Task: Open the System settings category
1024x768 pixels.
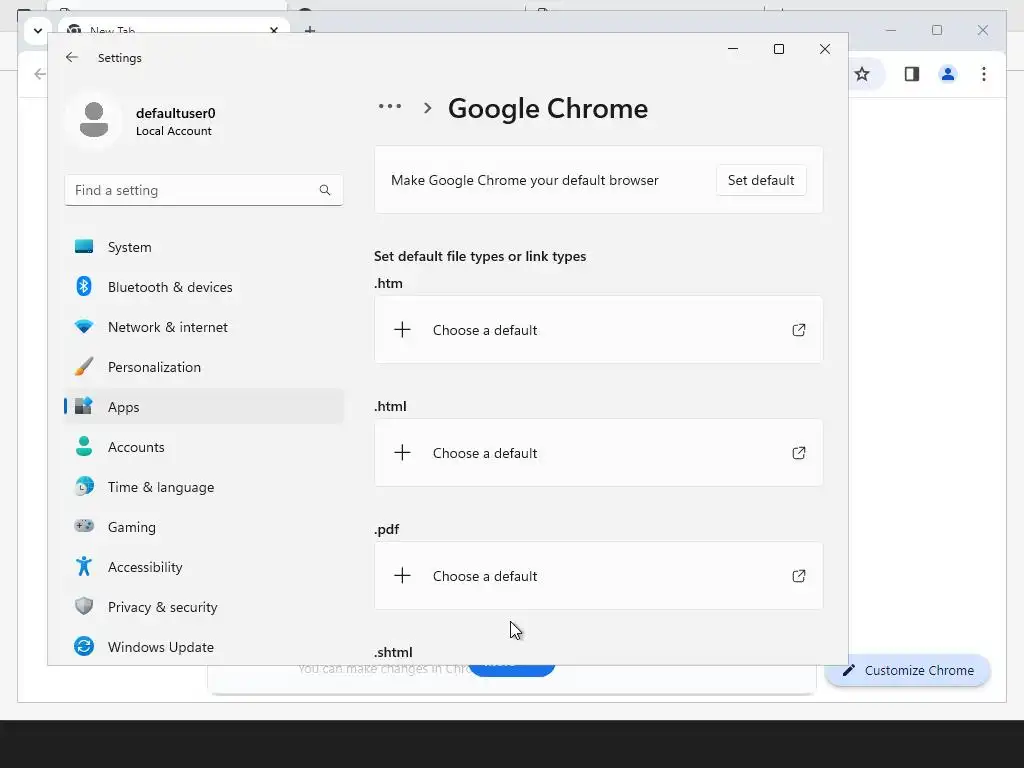Action: pos(204,247)
